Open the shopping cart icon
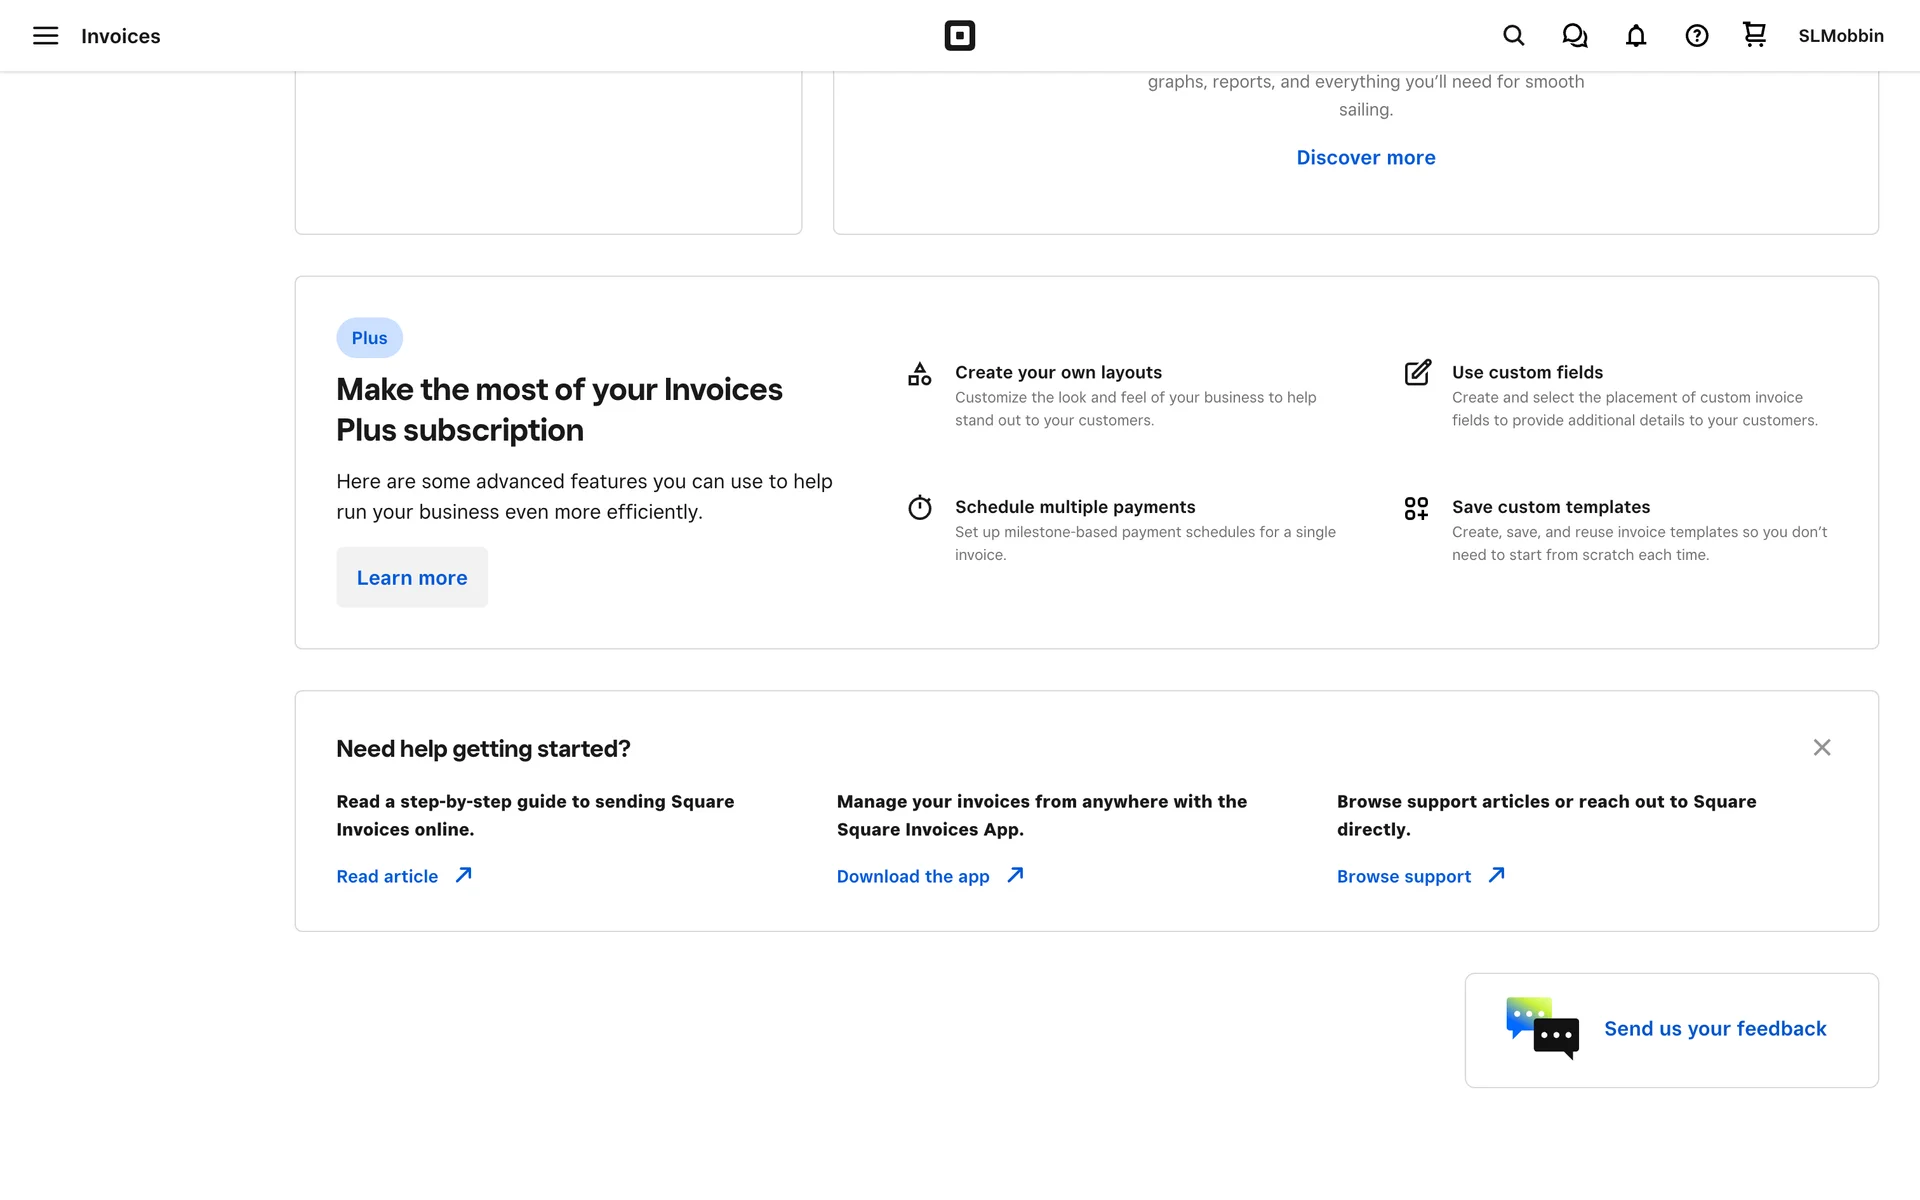1920x1200 pixels. (x=1754, y=35)
